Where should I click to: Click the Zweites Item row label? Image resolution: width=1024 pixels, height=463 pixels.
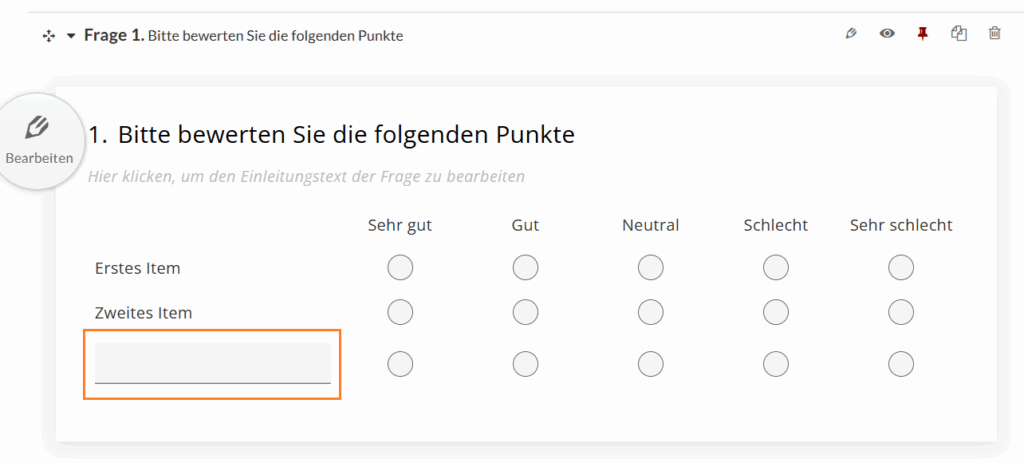pos(143,312)
